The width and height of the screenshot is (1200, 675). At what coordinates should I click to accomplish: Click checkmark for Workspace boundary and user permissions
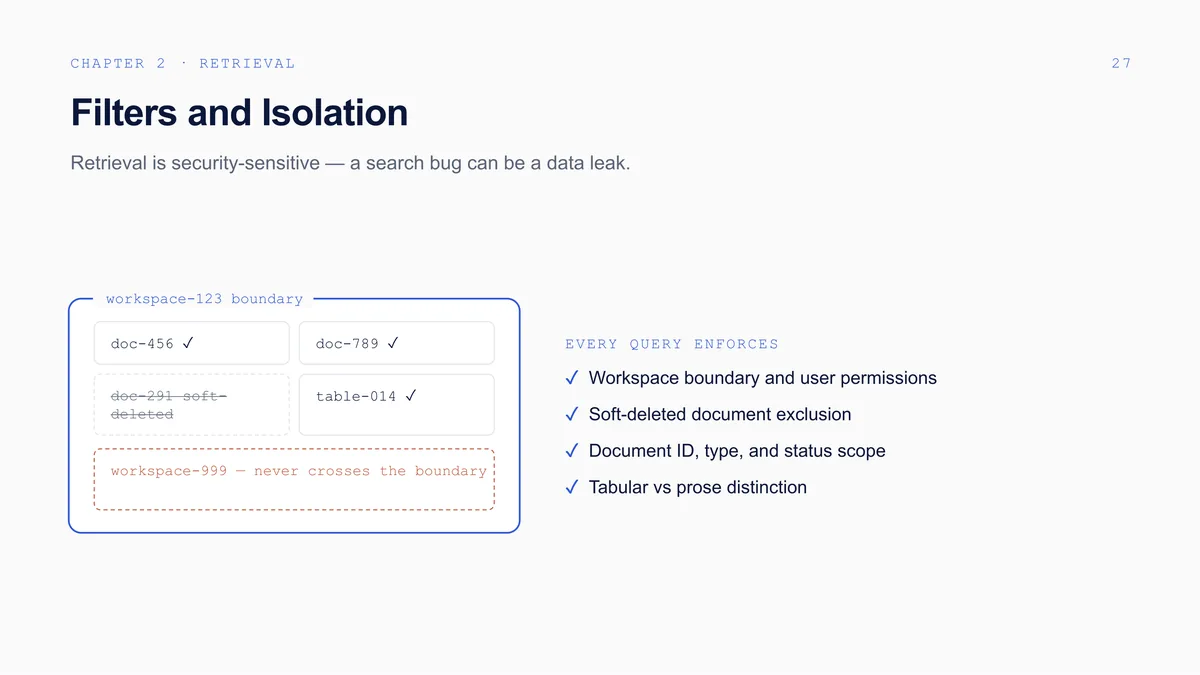coord(571,378)
